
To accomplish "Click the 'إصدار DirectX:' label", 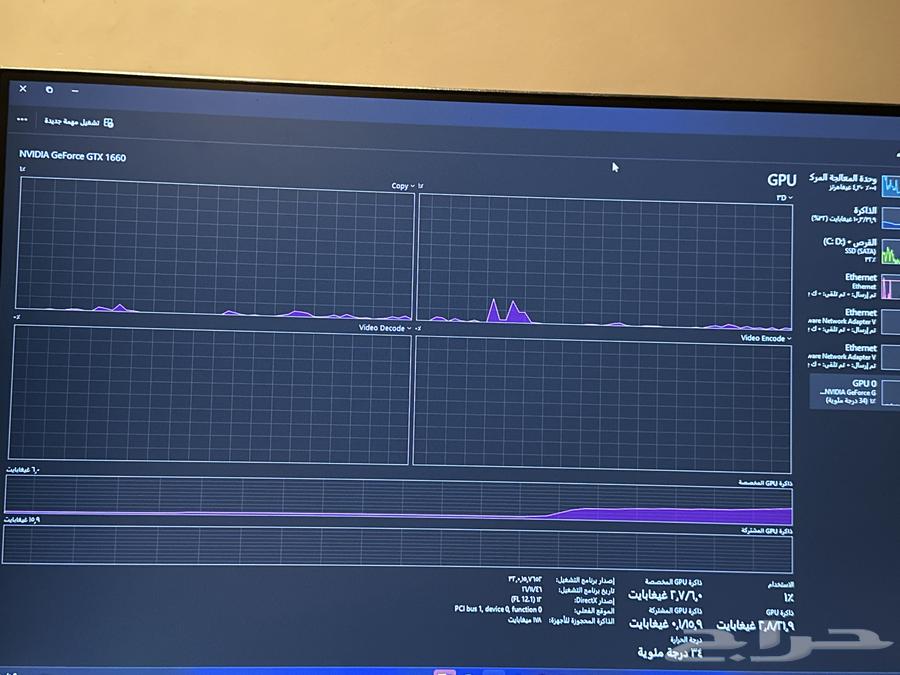I will pyautogui.click(x=594, y=600).
